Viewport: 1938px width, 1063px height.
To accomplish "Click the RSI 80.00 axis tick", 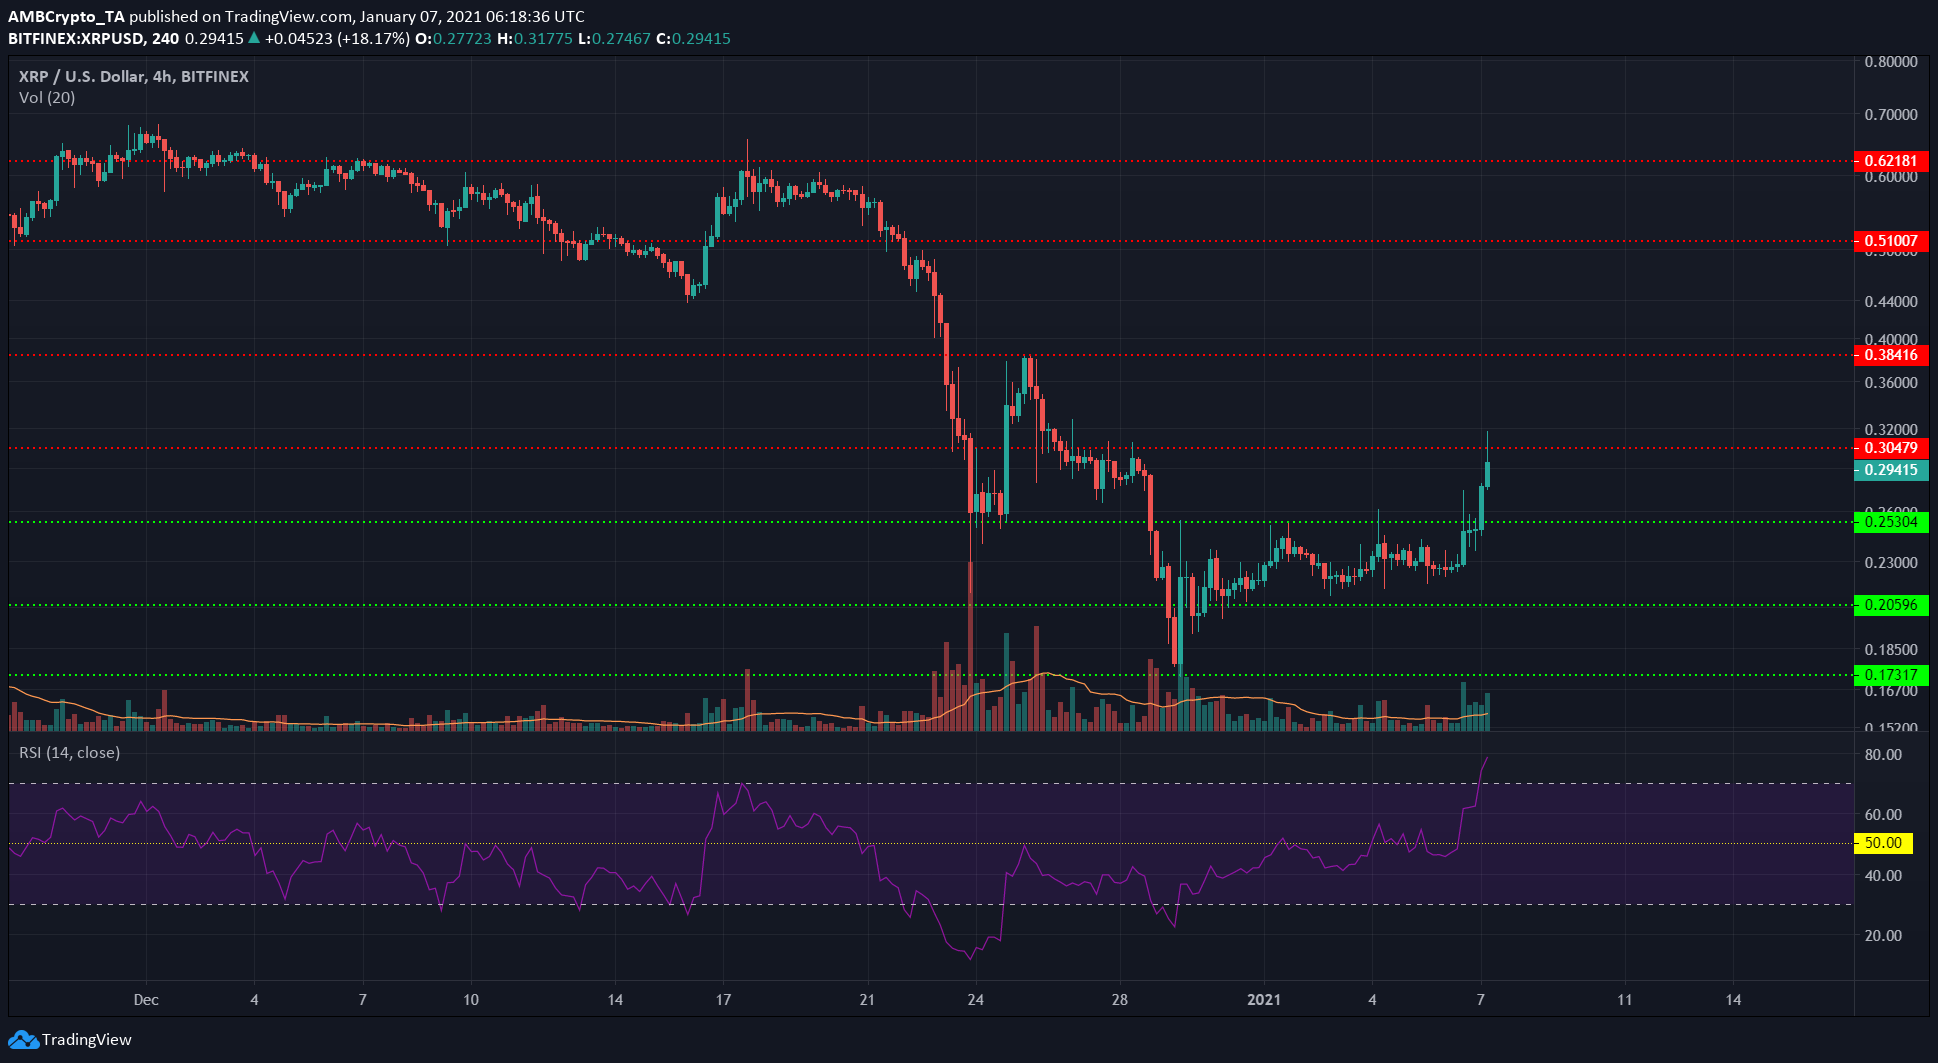I will coord(1883,754).
